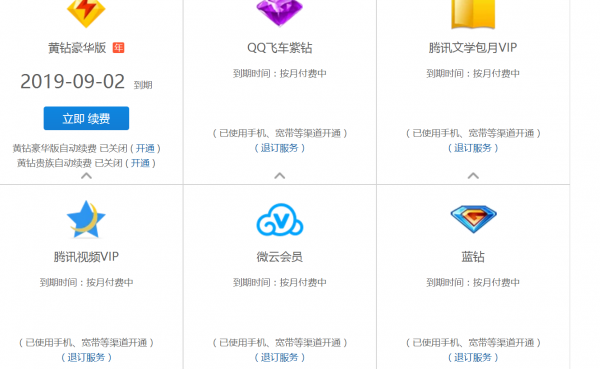This screenshot has width=600, height=369.
Task: Click 退订服务 under 蓝钻
Action: (473, 358)
